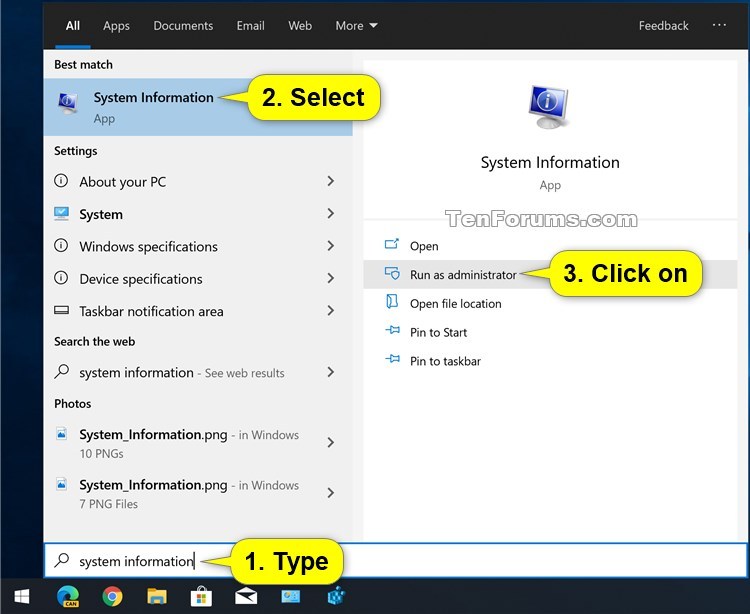750x614 pixels.
Task: Click the System Information title in the preview pane
Action: (550, 162)
